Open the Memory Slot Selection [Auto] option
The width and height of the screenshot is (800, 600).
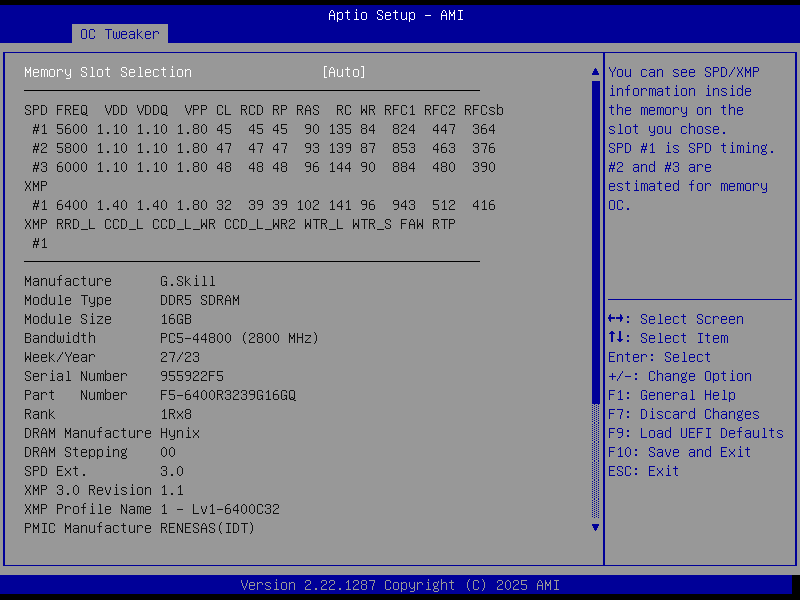(343, 72)
